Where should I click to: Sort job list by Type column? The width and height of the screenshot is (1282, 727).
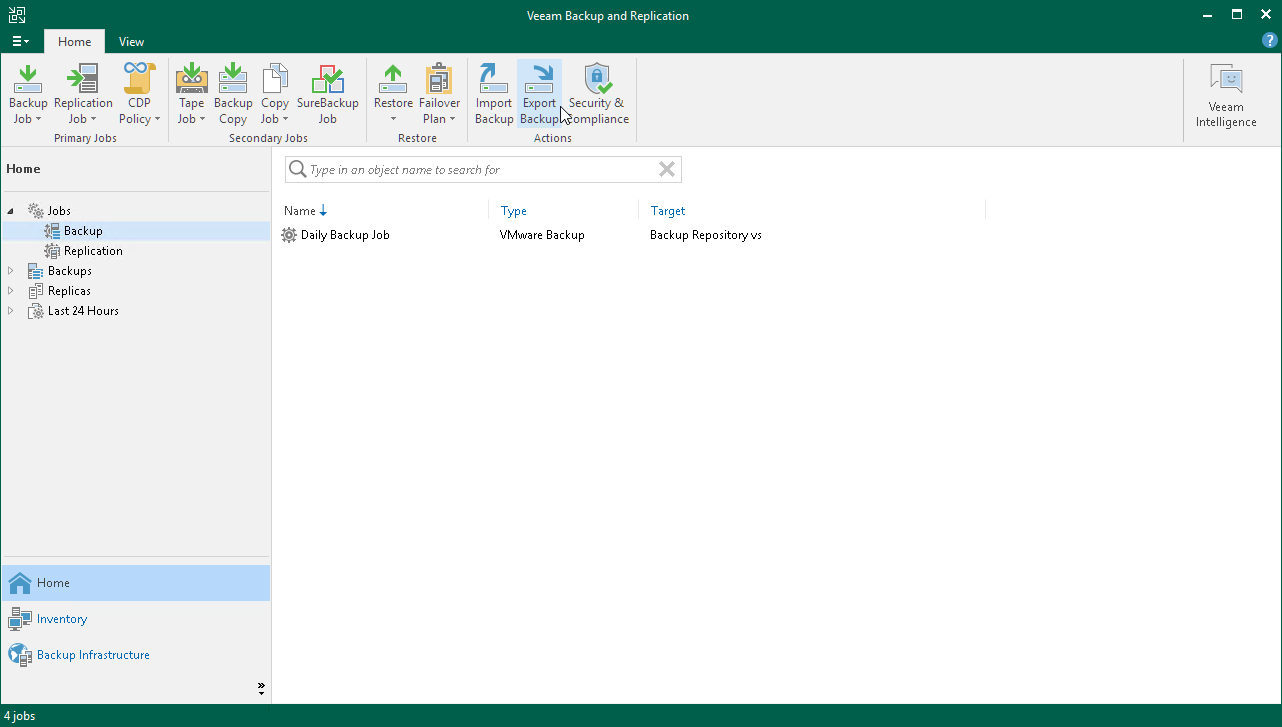[514, 211]
